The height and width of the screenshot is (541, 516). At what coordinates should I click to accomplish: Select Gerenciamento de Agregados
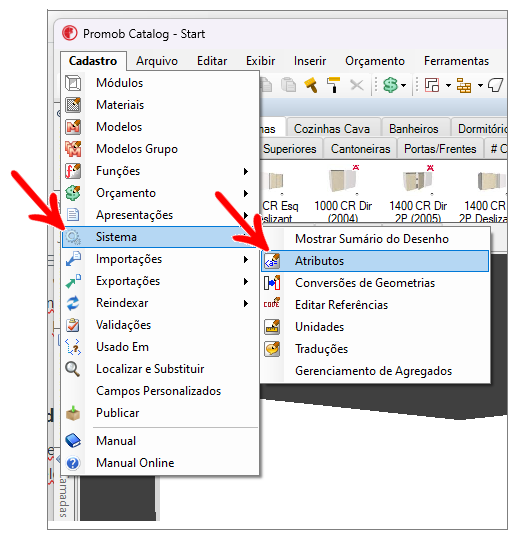(375, 371)
